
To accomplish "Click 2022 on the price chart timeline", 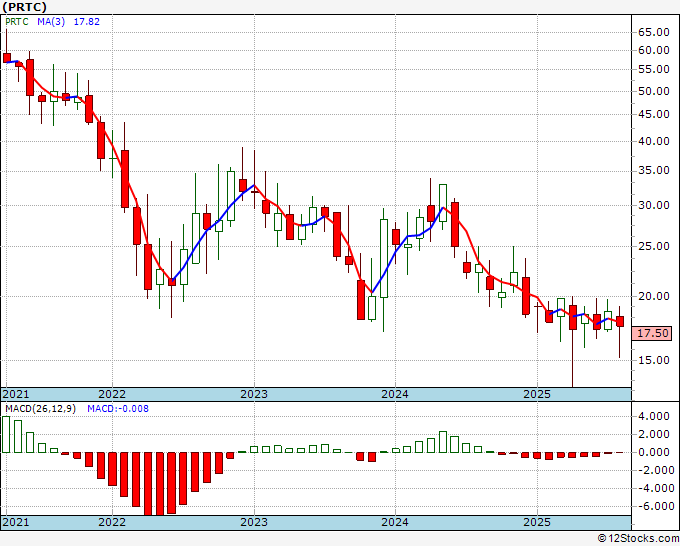I will tap(112, 394).
